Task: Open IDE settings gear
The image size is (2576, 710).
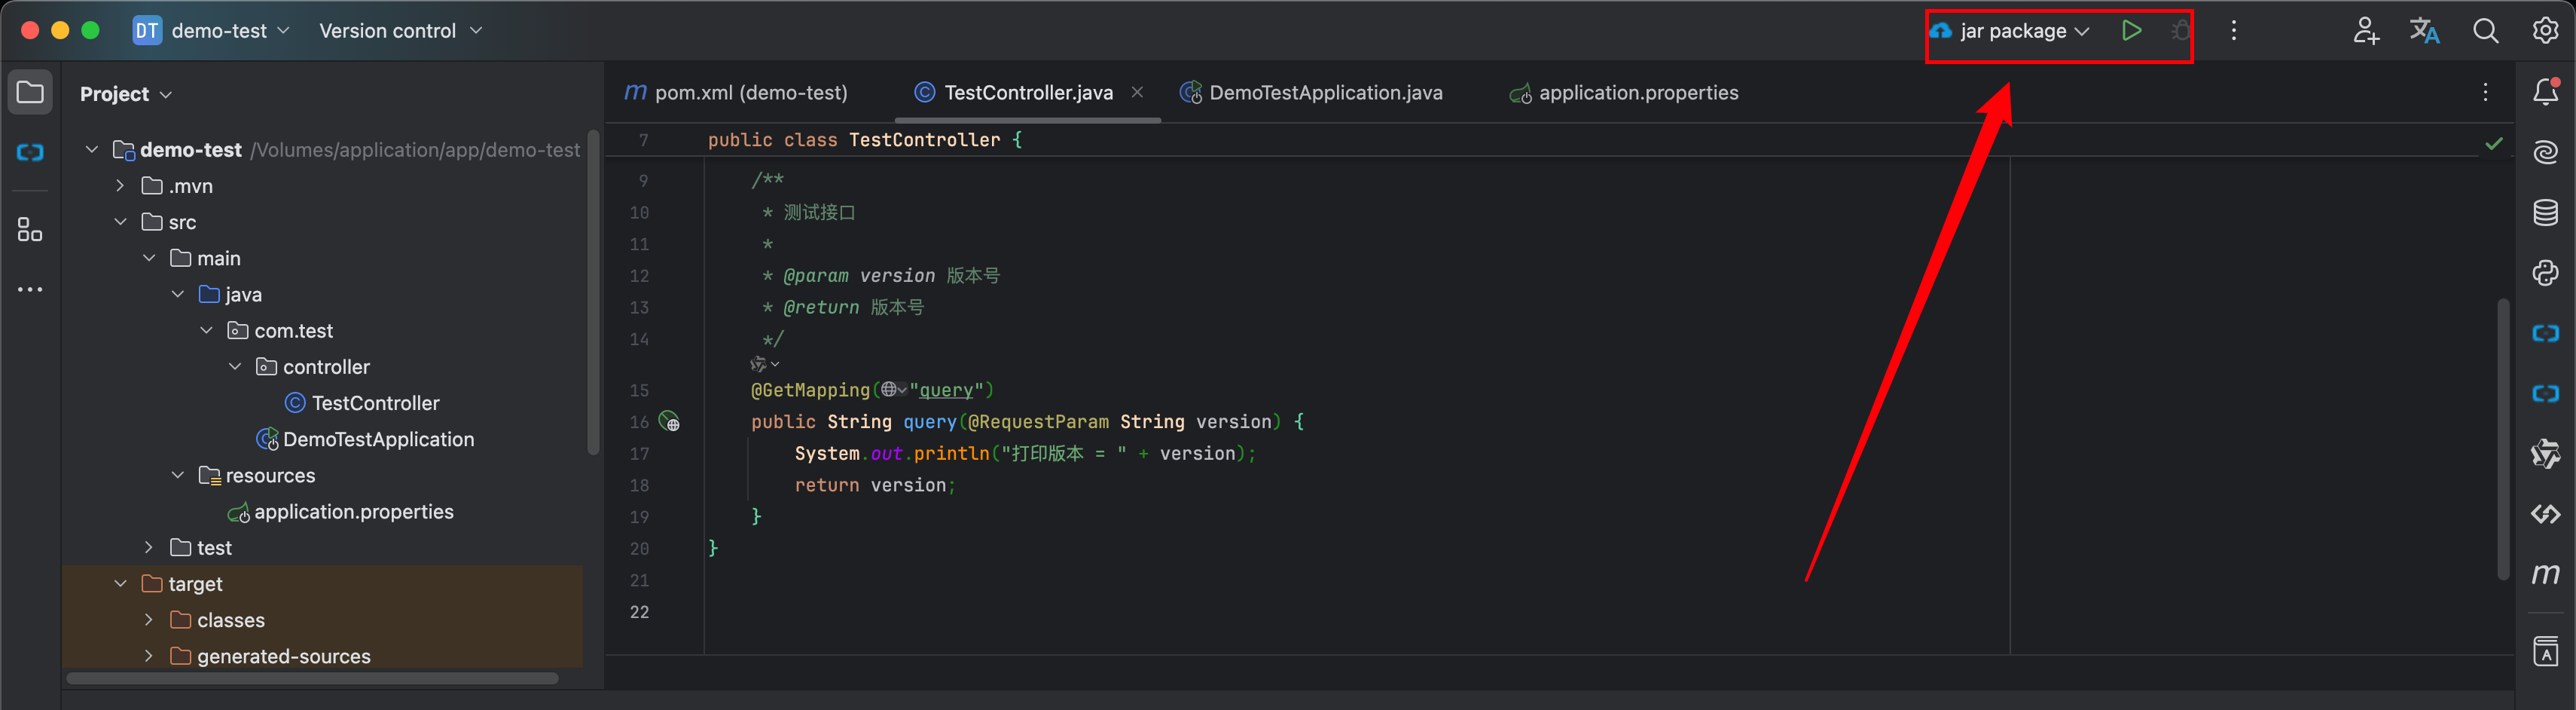Action: coord(2545,31)
